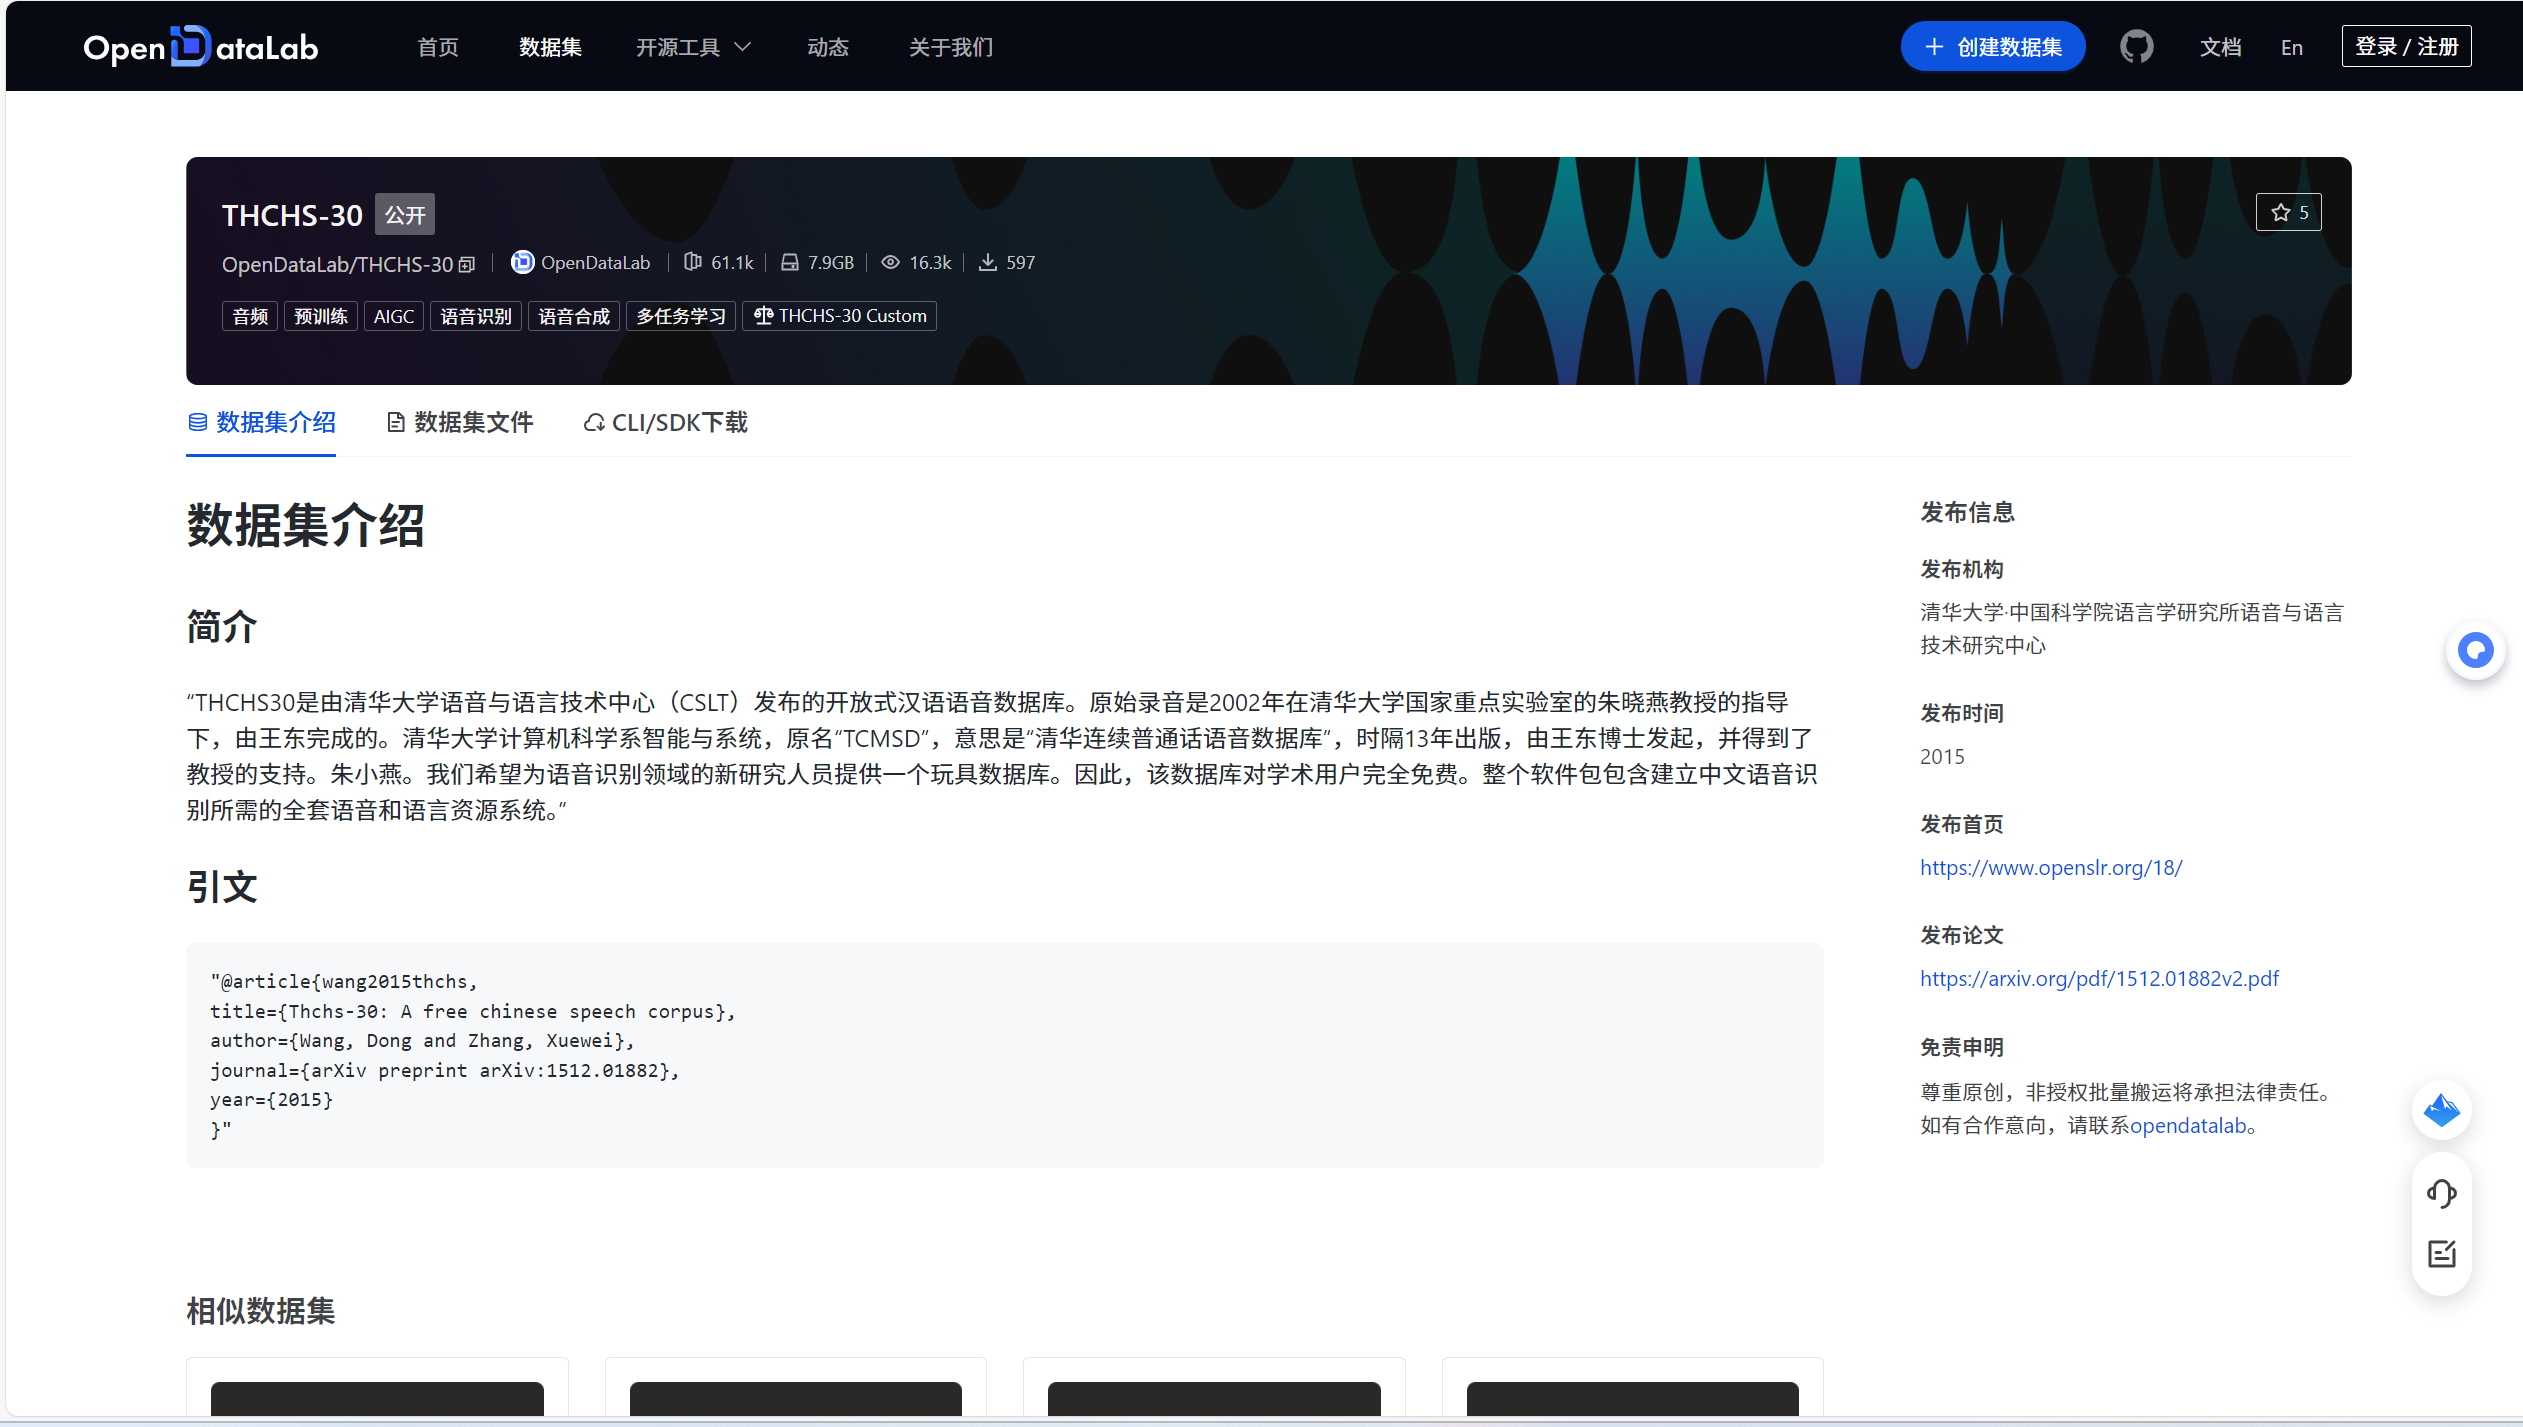The image size is (2523, 1427).
Task: Click the 创建数据集 button
Action: [x=1992, y=47]
